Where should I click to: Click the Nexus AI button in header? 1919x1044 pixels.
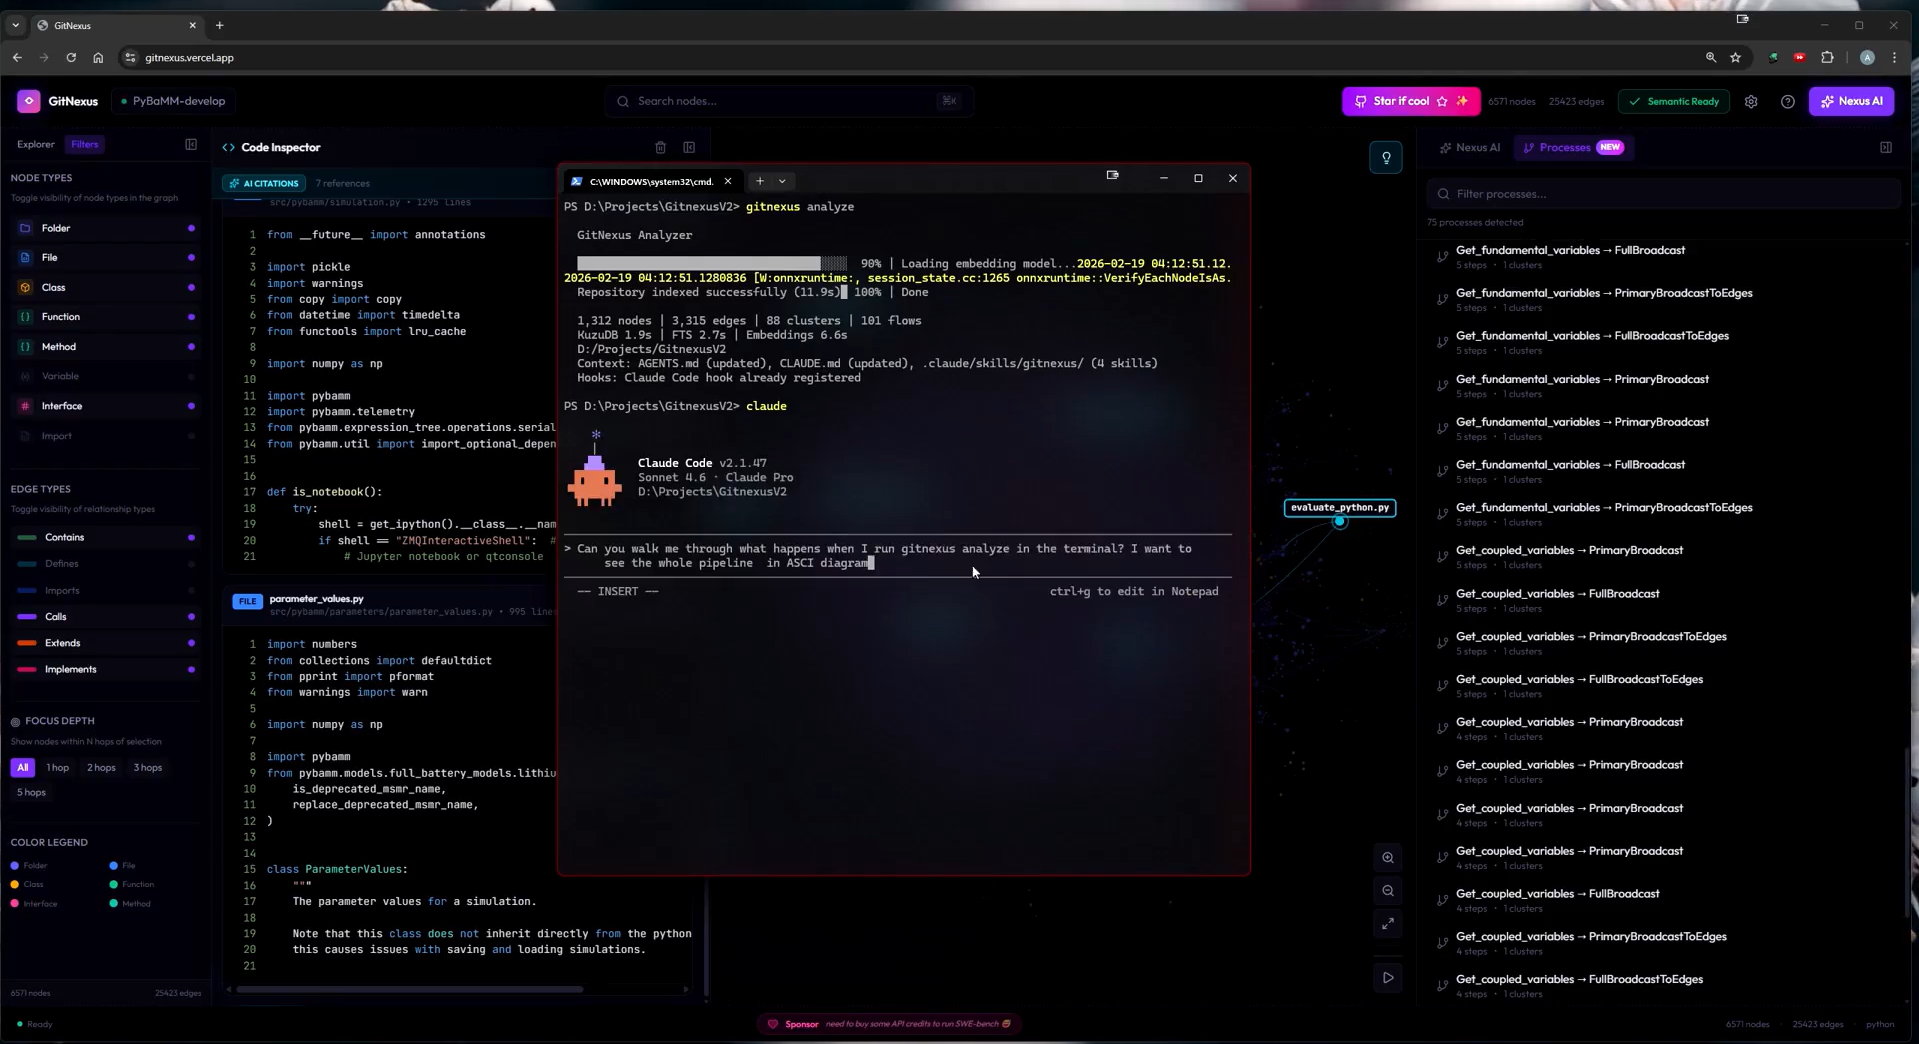pos(1851,101)
